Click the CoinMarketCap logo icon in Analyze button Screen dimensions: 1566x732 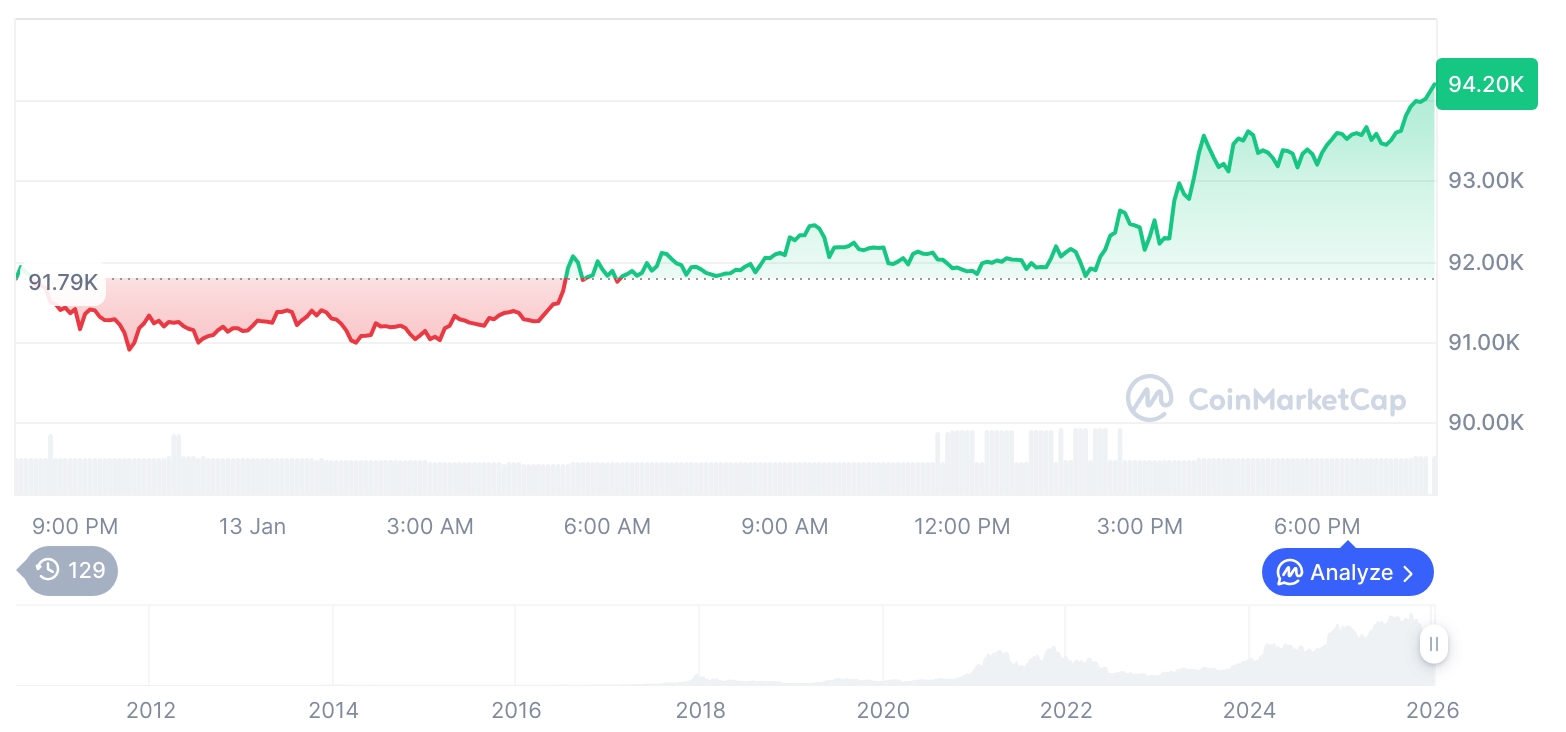(1290, 573)
